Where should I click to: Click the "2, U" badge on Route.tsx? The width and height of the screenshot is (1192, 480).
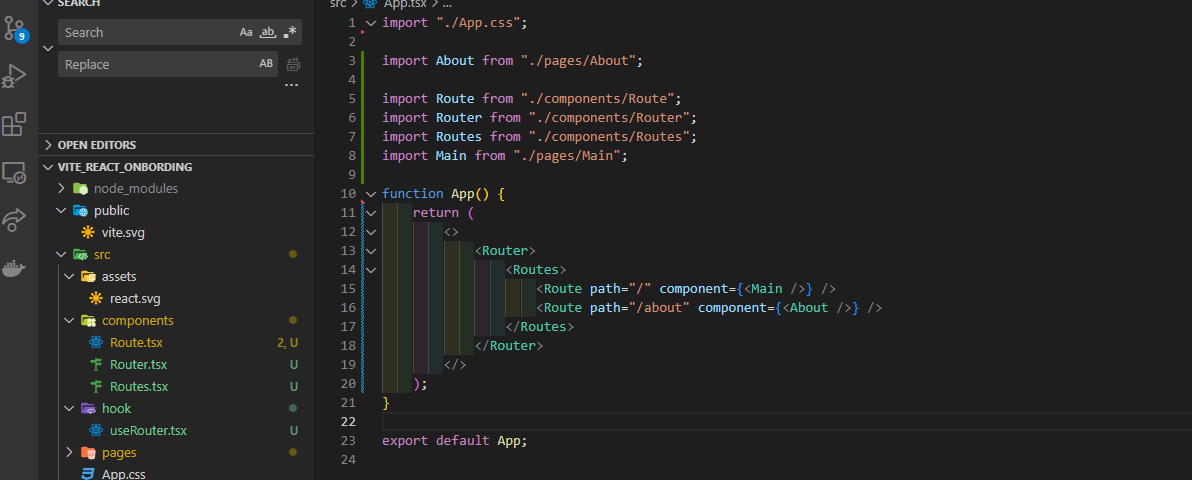[287, 342]
